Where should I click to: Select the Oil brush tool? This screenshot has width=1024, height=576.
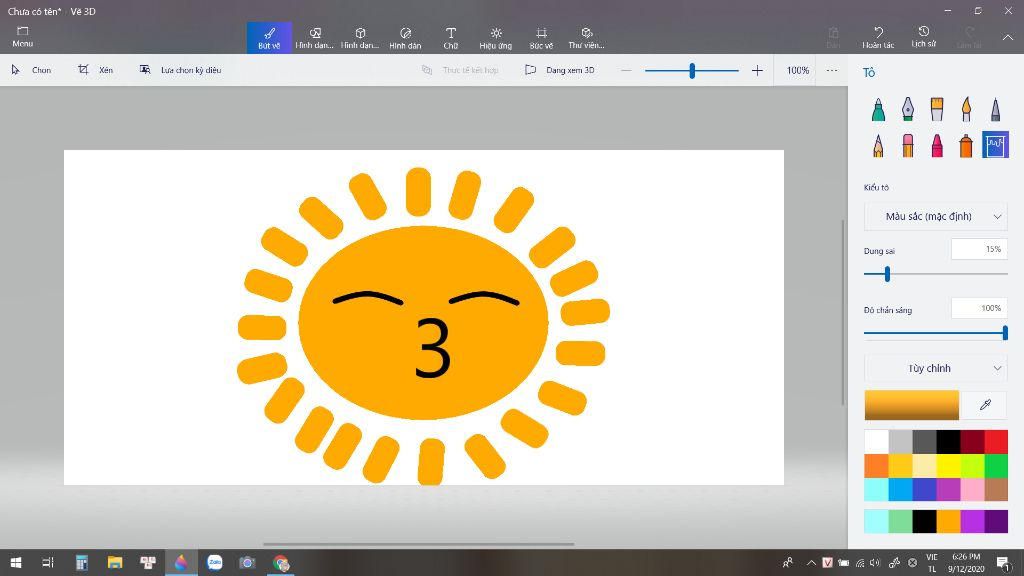click(x=936, y=109)
